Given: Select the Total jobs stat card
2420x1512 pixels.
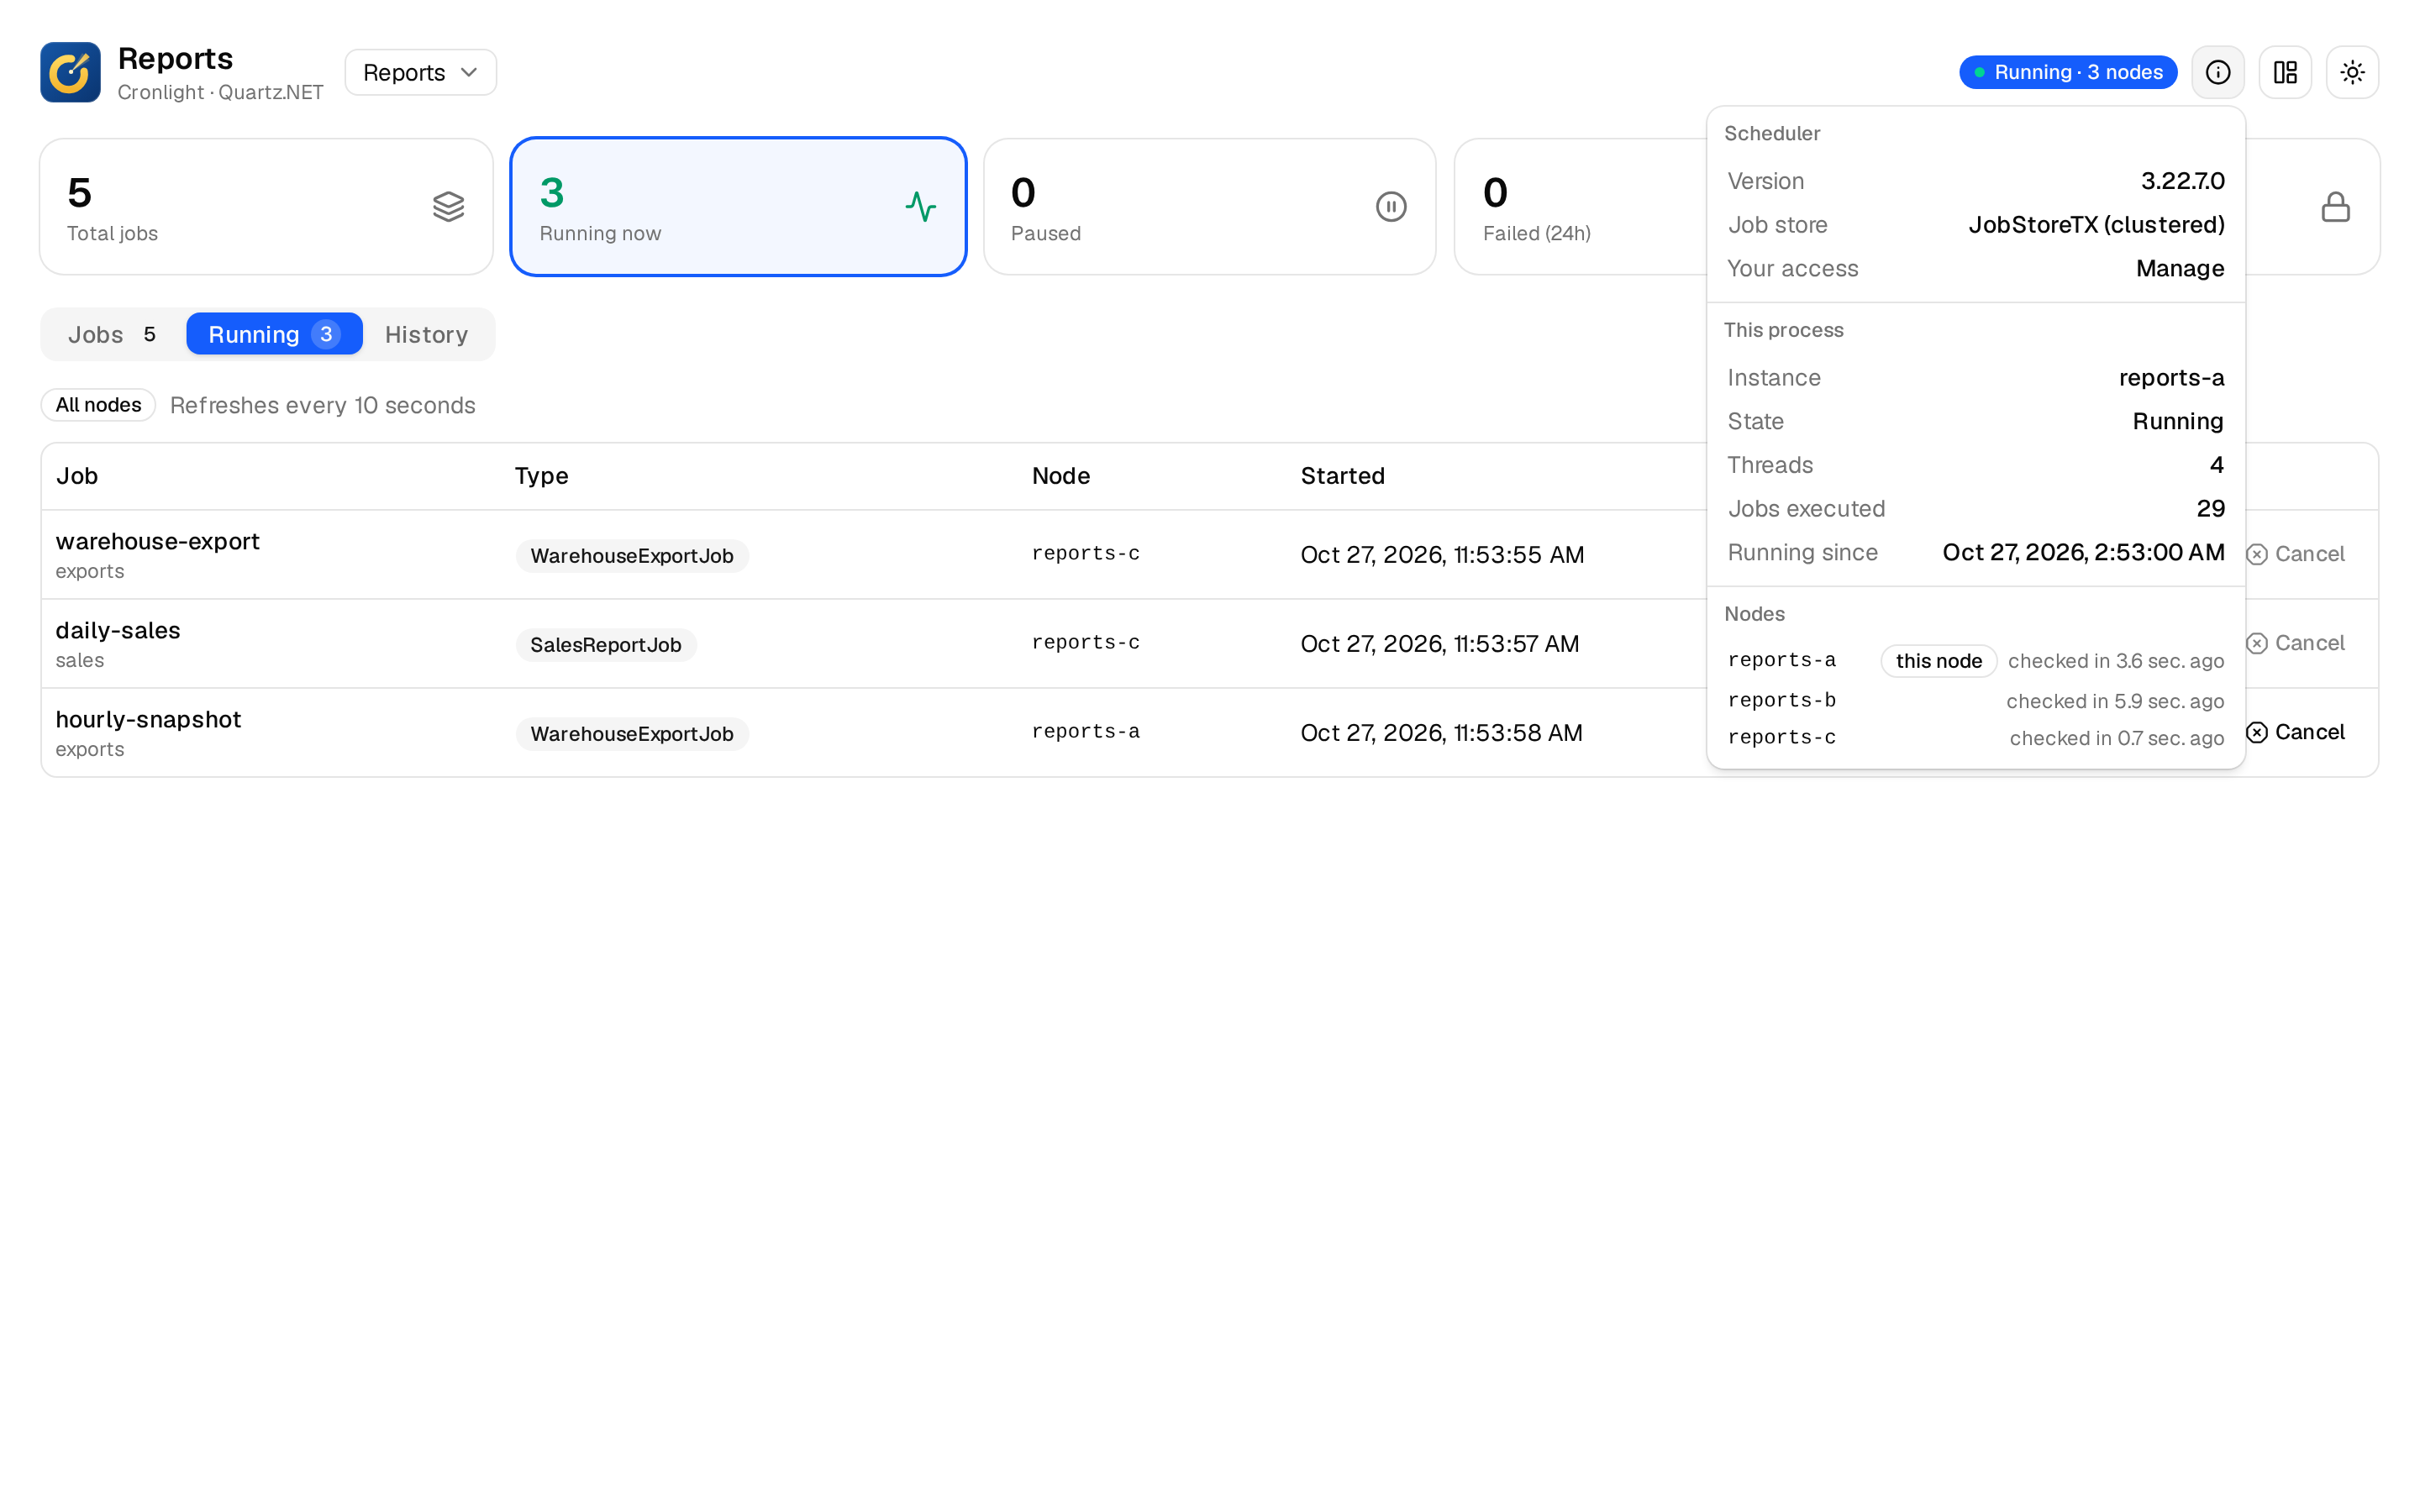Looking at the screenshot, I should point(266,207).
